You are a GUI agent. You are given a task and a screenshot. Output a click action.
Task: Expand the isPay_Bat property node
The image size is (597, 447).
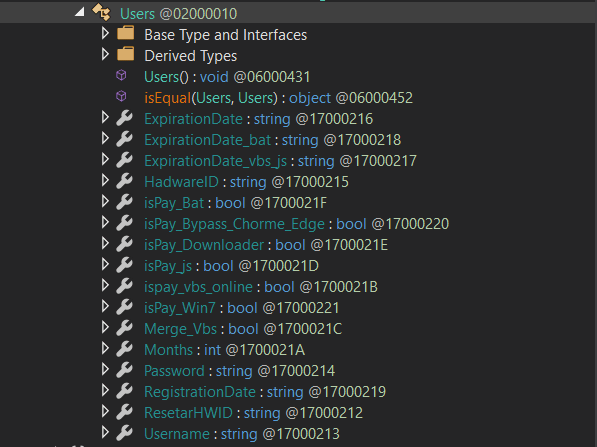(x=105, y=201)
